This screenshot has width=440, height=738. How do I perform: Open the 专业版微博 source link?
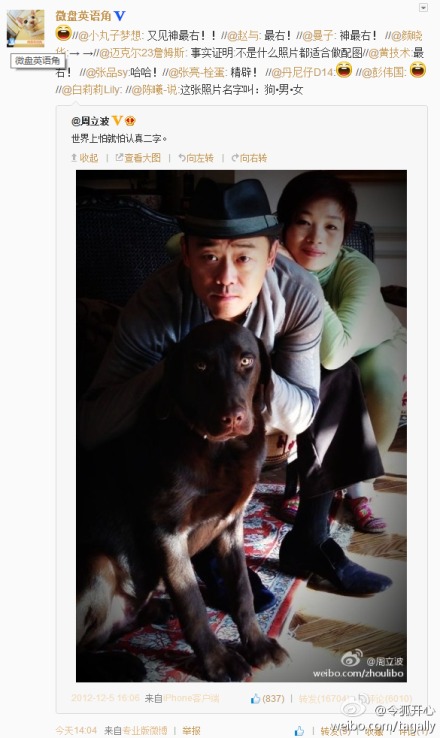[x=145, y=730]
